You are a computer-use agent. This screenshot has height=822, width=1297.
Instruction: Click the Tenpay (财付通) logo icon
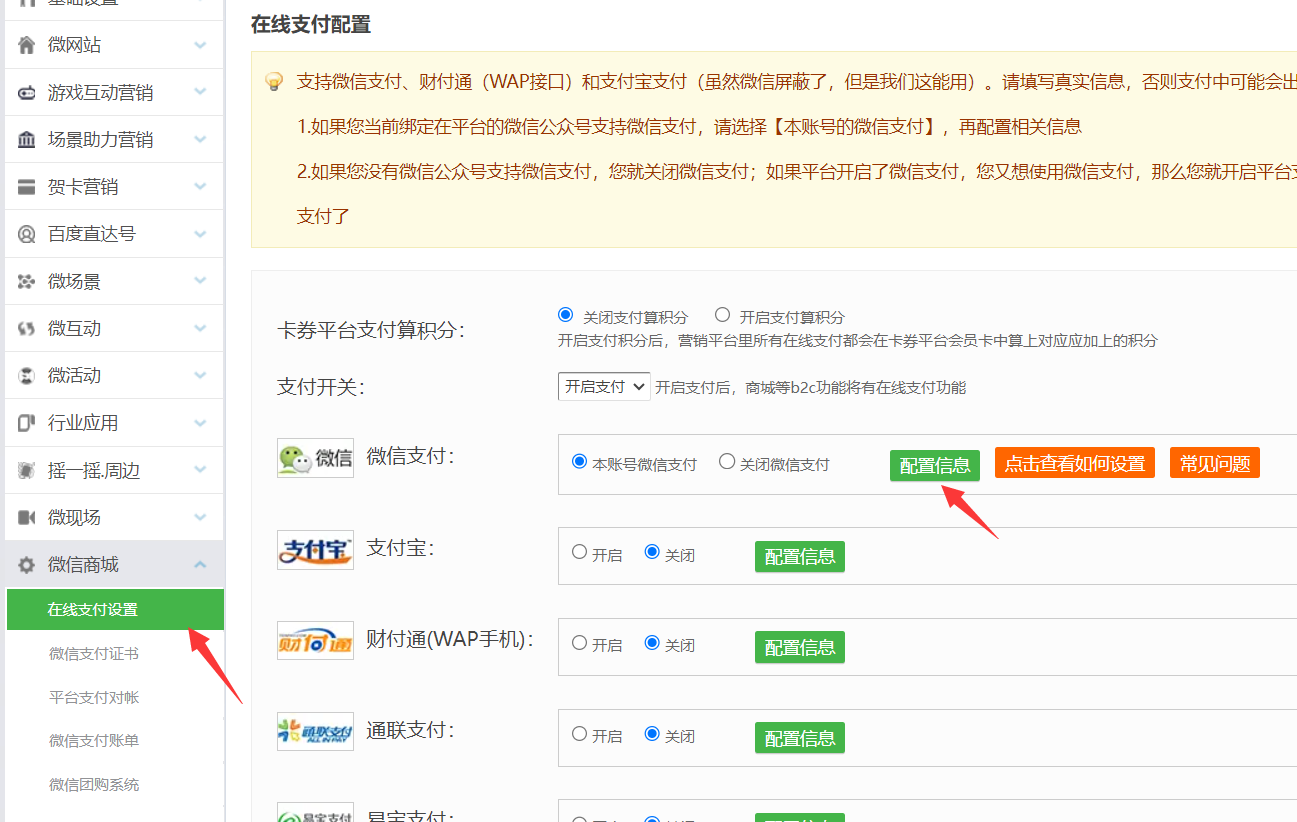pos(315,641)
